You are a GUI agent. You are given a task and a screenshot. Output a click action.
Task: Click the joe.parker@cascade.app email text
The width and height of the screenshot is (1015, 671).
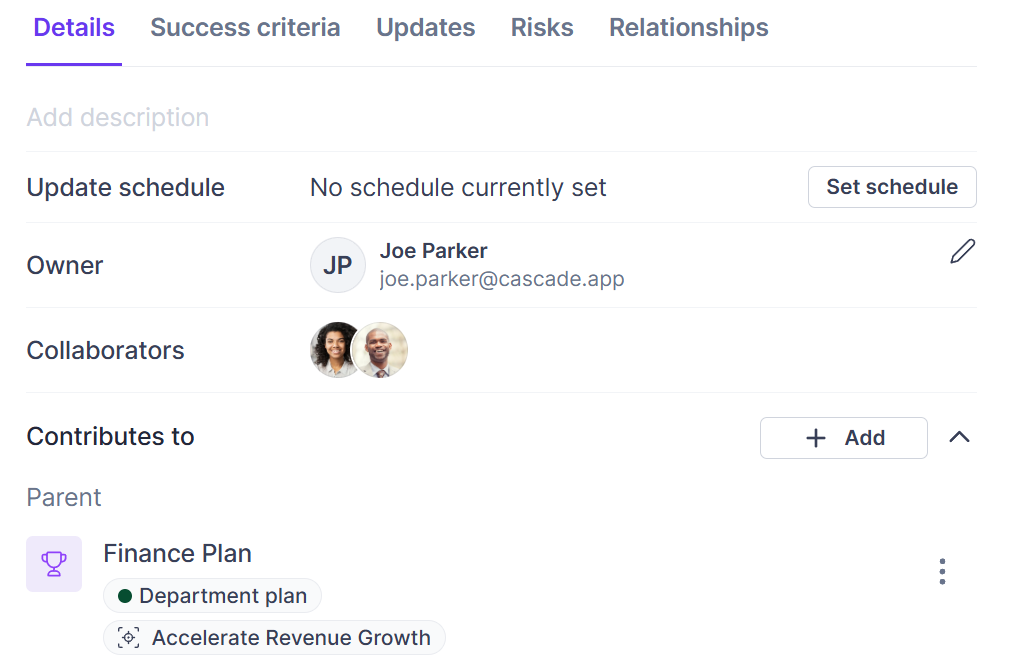pos(502,279)
